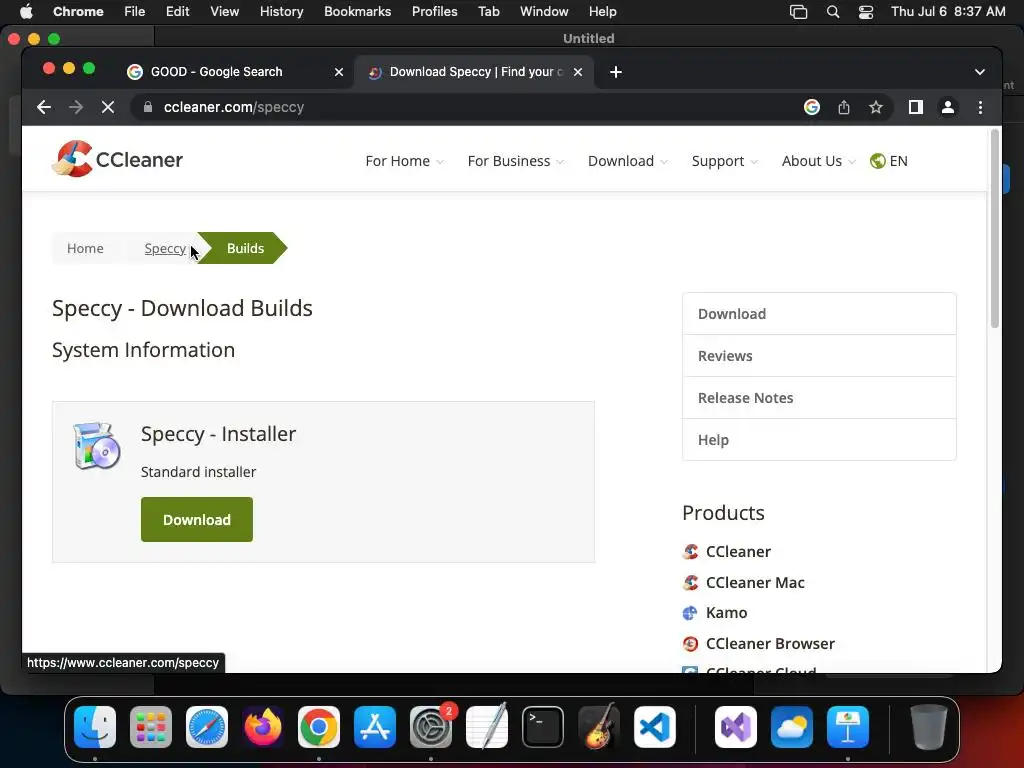The height and width of the screenshot is (768, 1024).
Task: Expand the Support menu
Action: click(725, 161)
